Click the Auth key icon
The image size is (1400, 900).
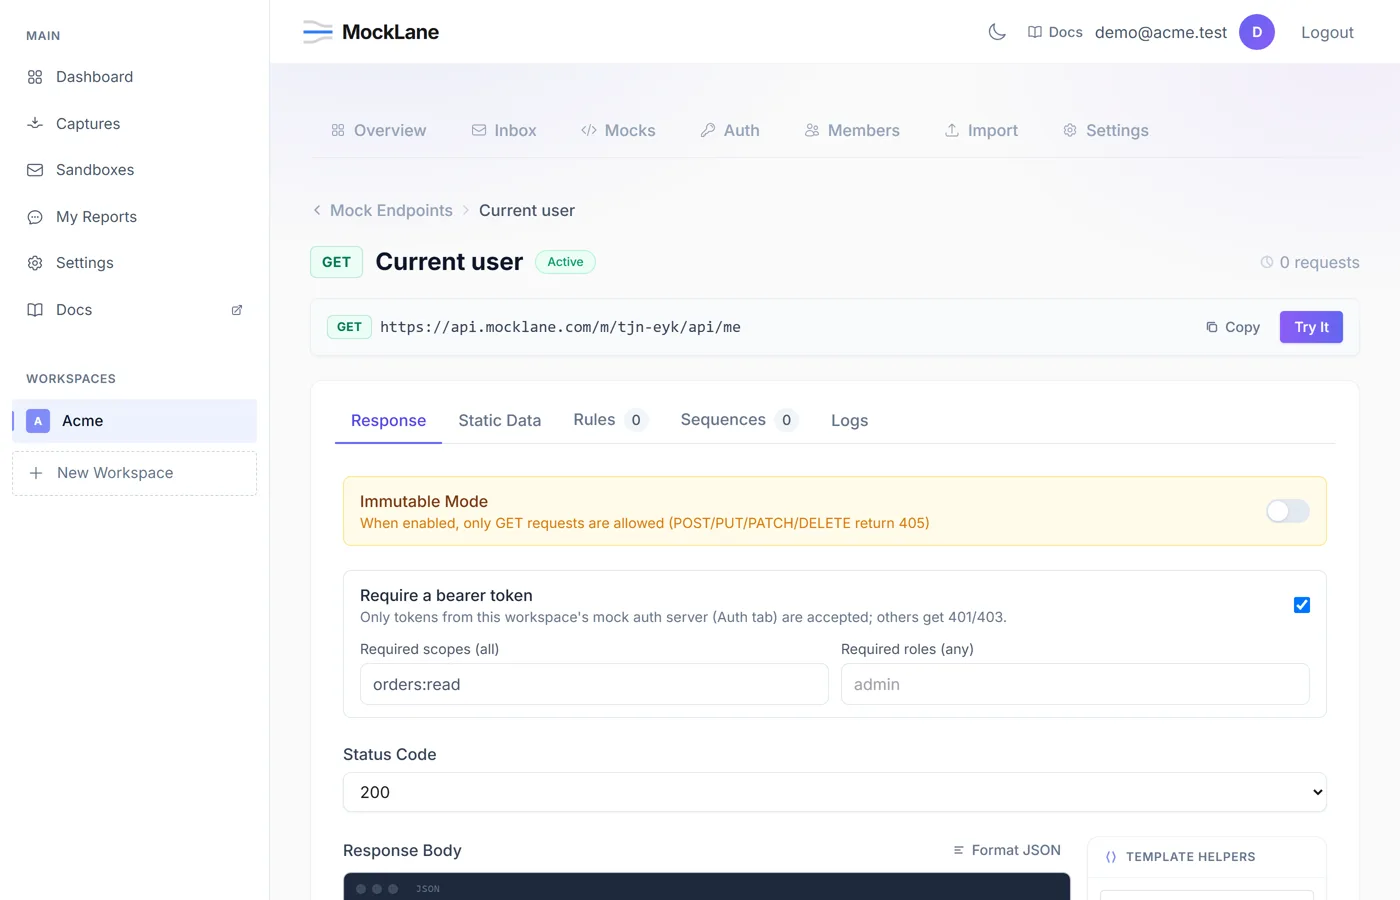(708, 130)
